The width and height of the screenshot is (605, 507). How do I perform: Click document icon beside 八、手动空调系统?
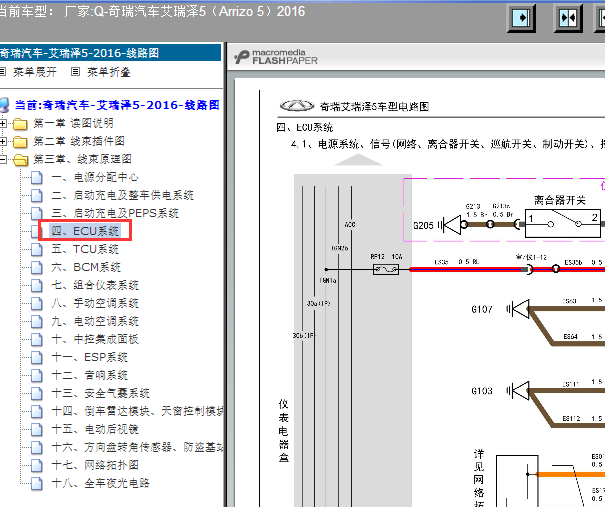click(37, 304)
